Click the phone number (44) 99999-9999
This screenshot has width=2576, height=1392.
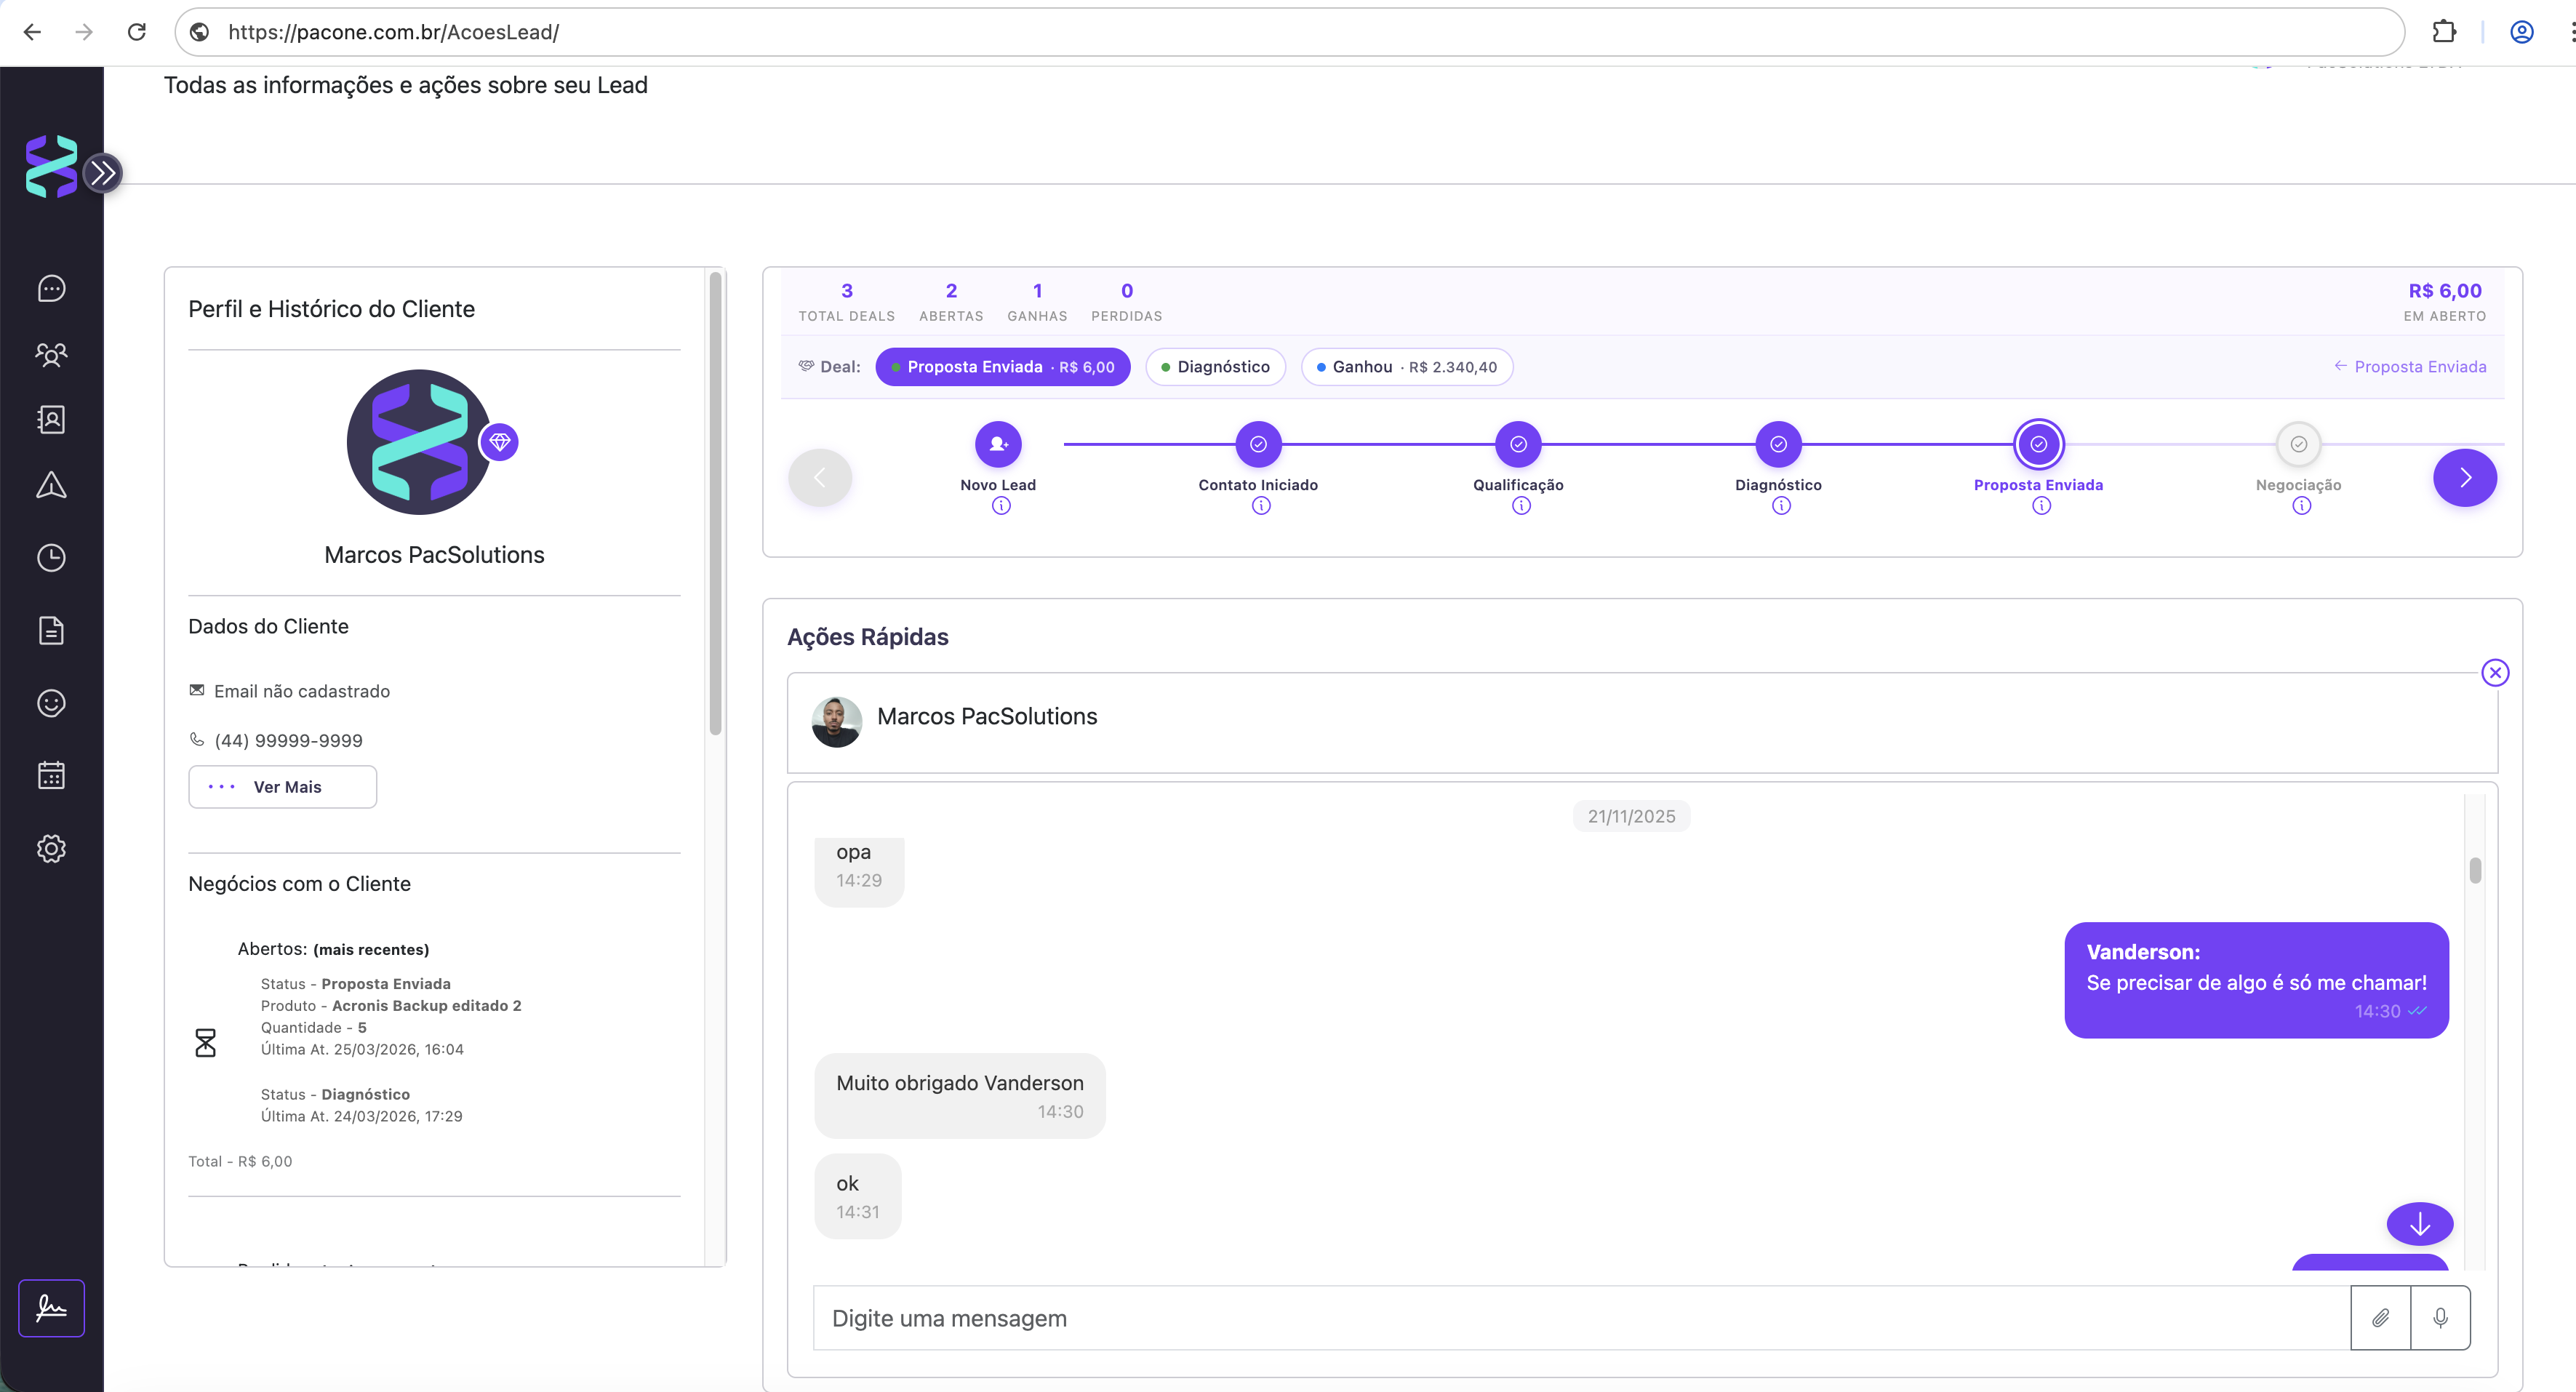(288, 741)
